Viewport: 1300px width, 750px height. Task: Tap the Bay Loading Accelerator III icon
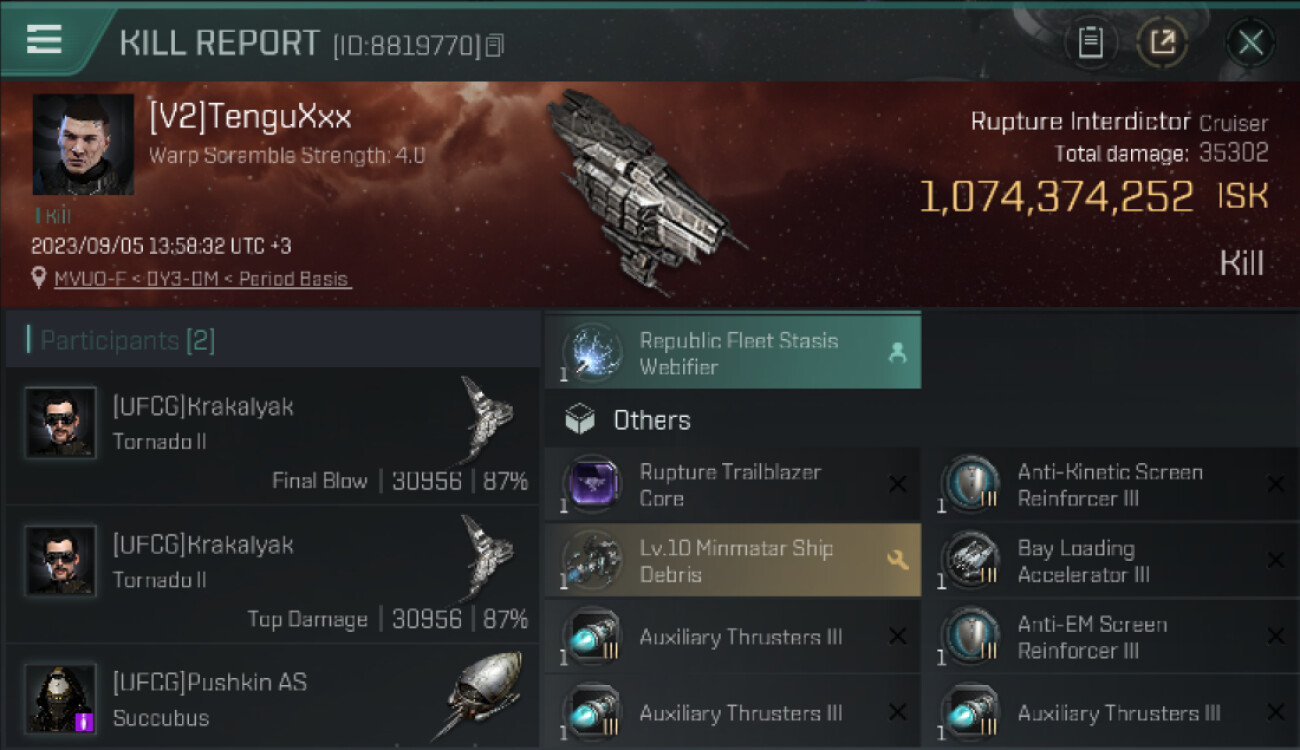[x=970, y=561]
